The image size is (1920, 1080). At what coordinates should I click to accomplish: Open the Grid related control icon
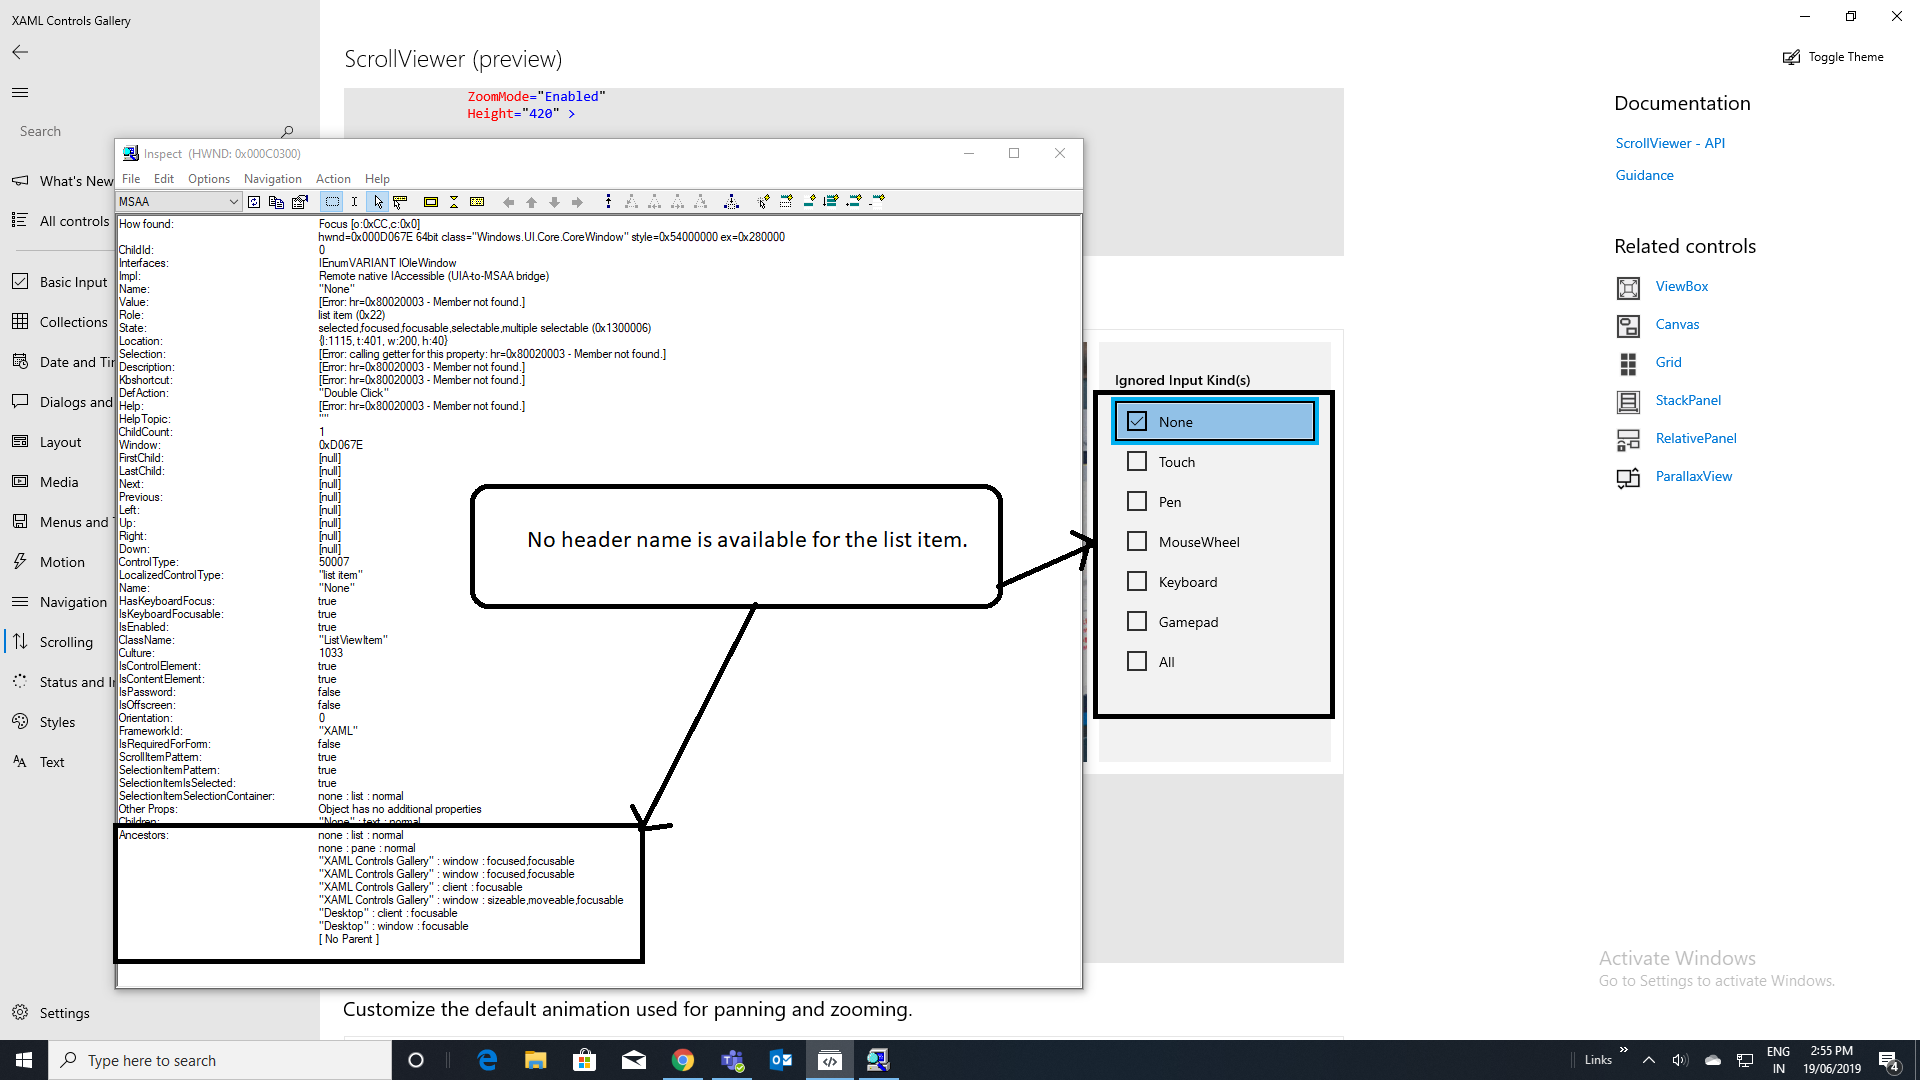click(x=1628, y=362)
